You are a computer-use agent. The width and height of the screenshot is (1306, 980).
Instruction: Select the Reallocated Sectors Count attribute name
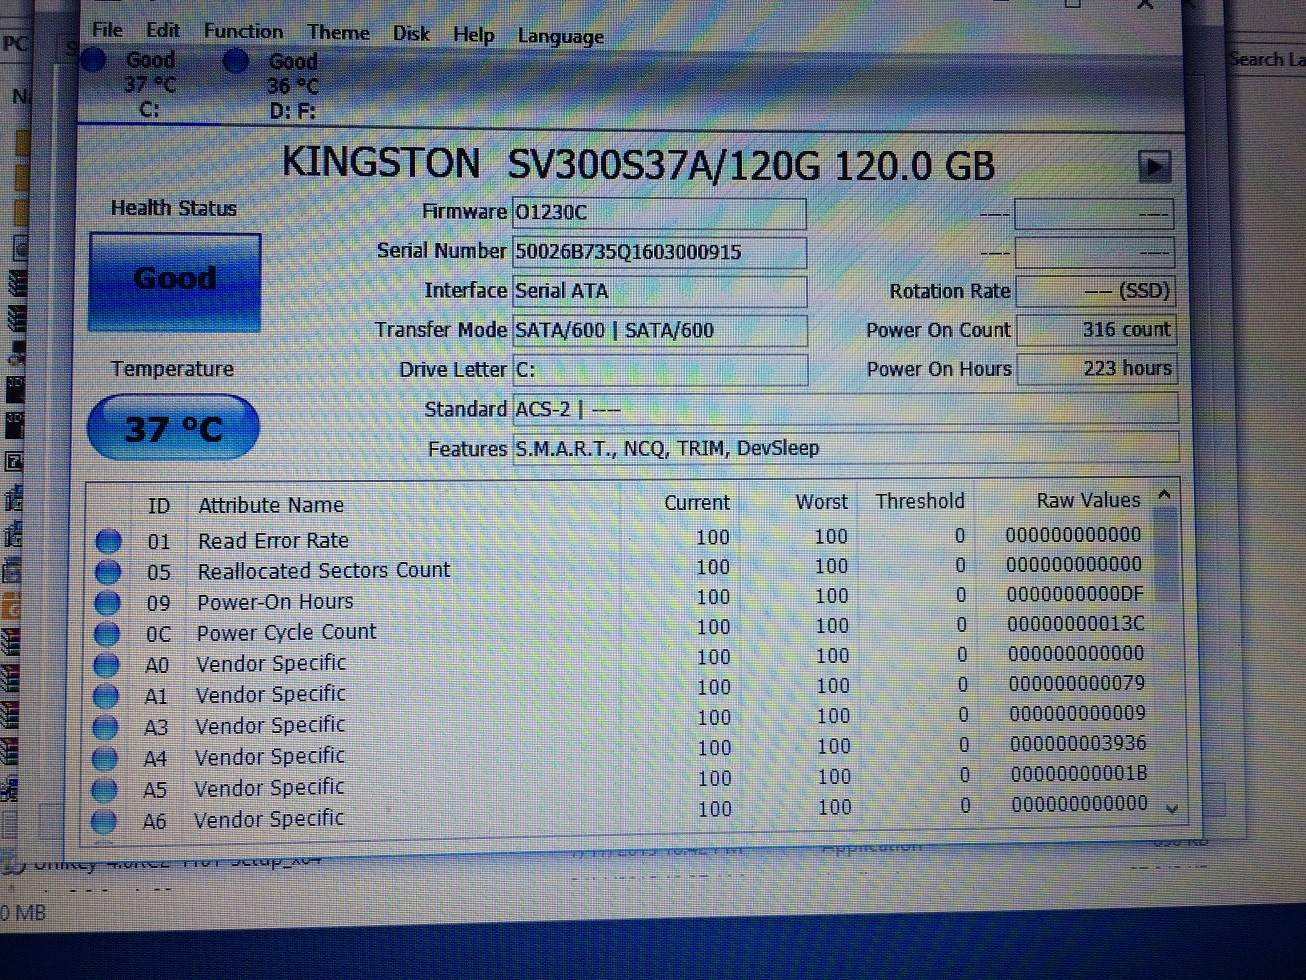pyautogui.click(x=324, y=571)
